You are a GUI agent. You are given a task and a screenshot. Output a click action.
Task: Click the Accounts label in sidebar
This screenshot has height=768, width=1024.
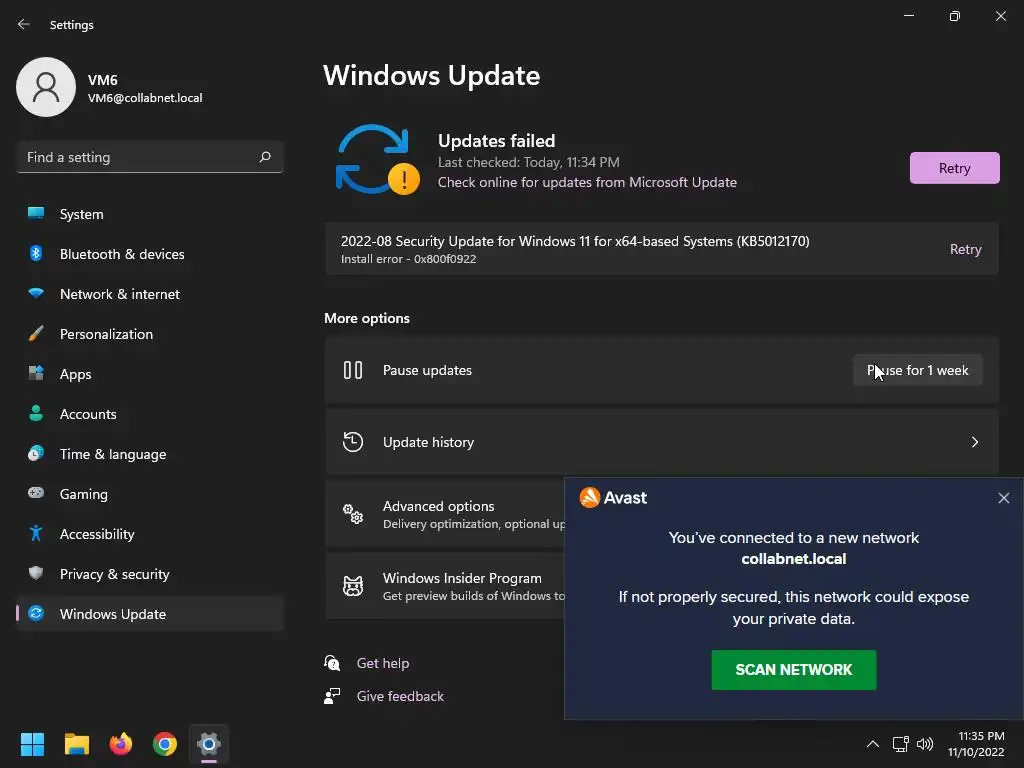88,414
